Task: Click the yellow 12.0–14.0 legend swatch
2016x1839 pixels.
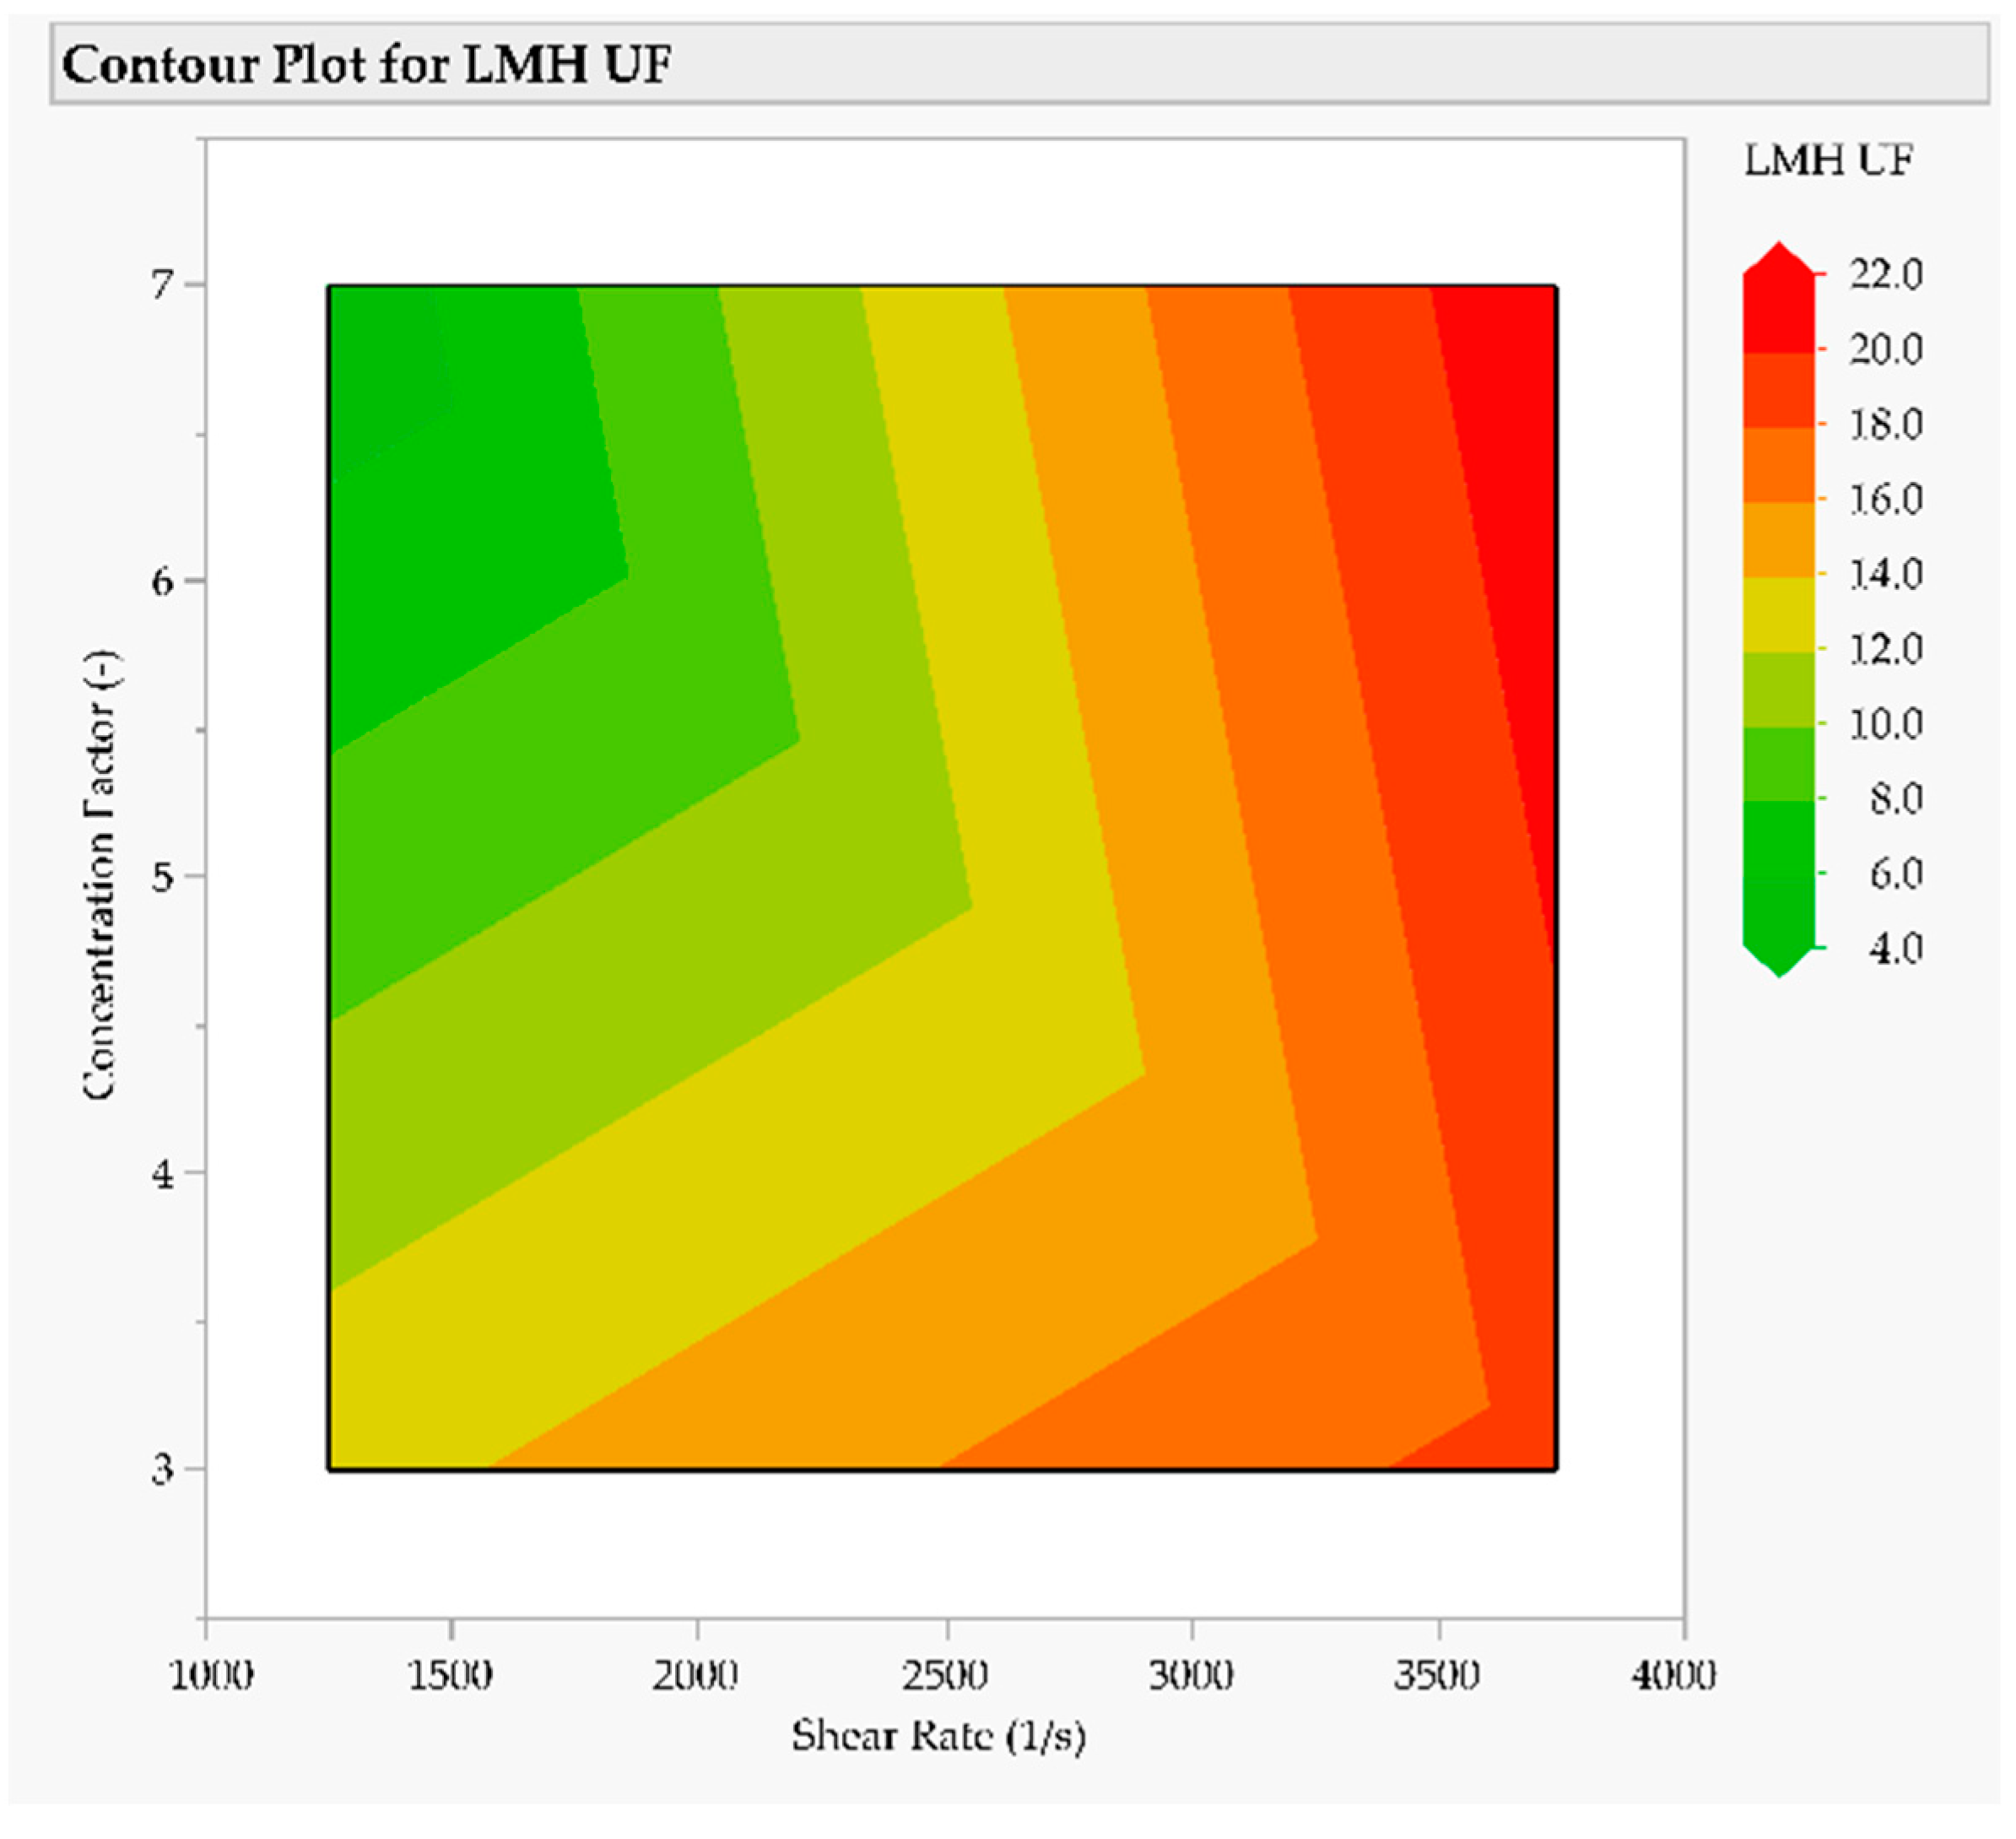Action: [x=1778, y=615]
